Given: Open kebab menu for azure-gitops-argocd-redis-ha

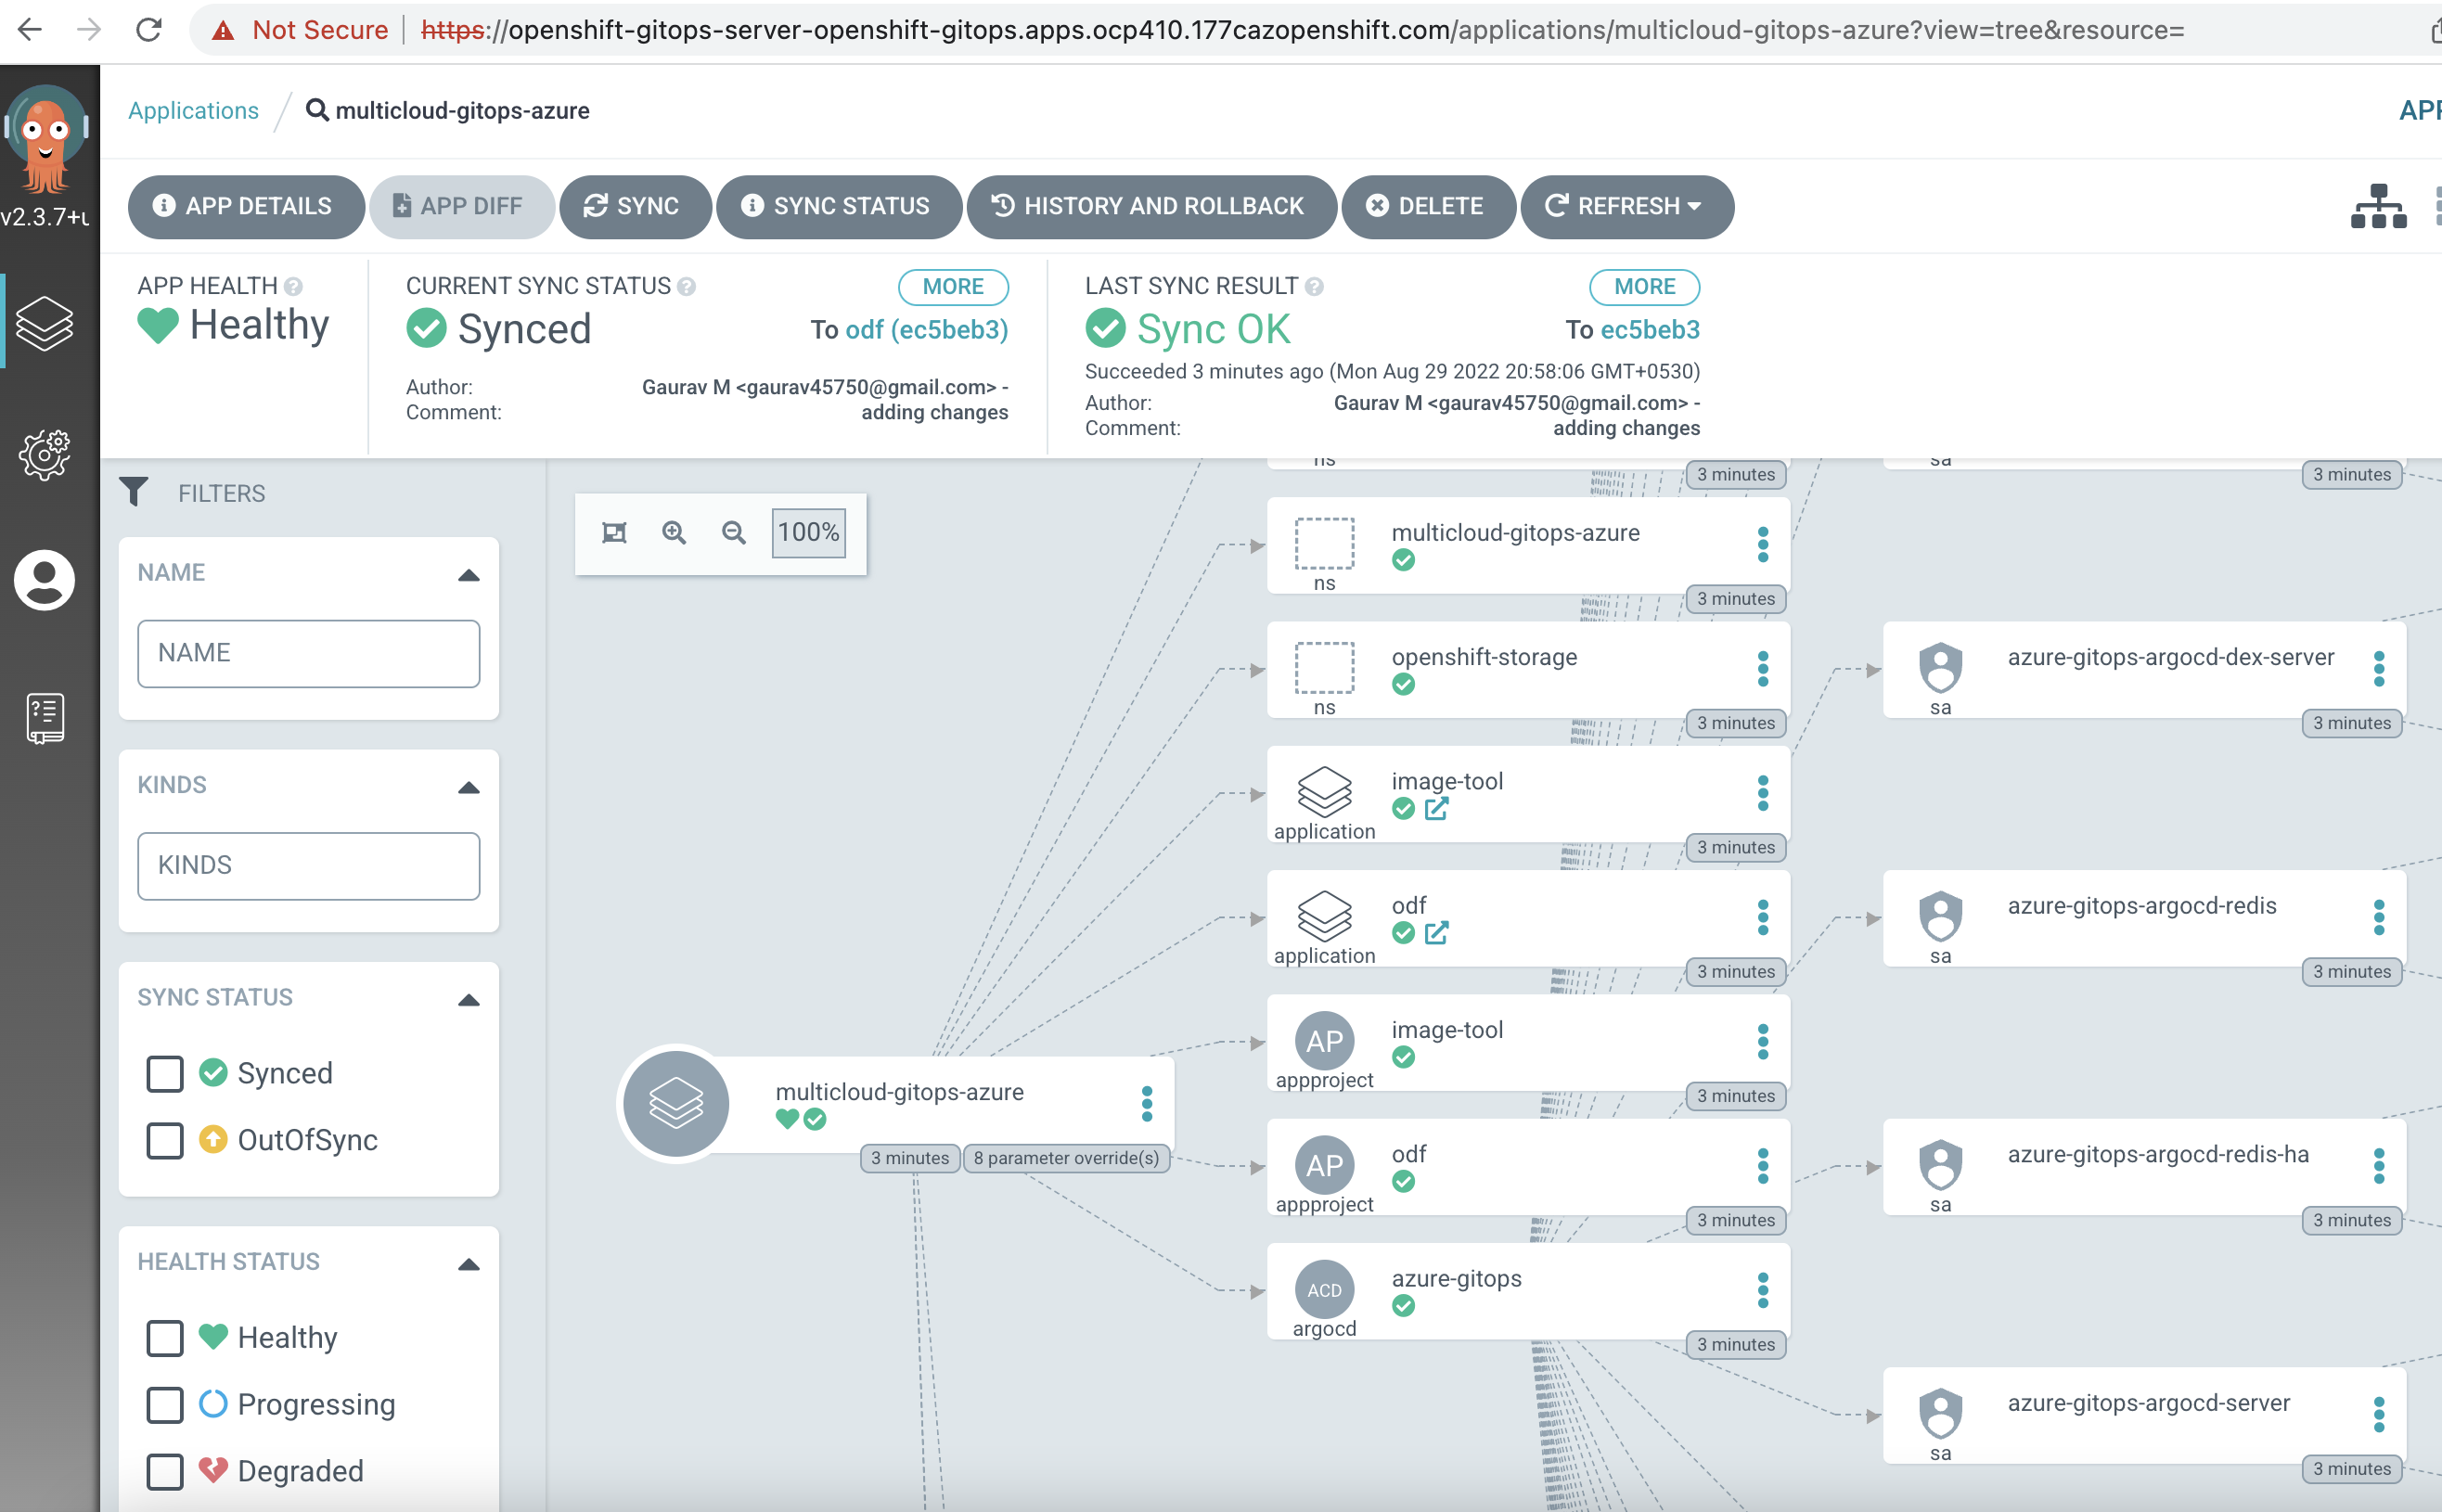Looking at the screenshot, I should click(2379, 1166).
